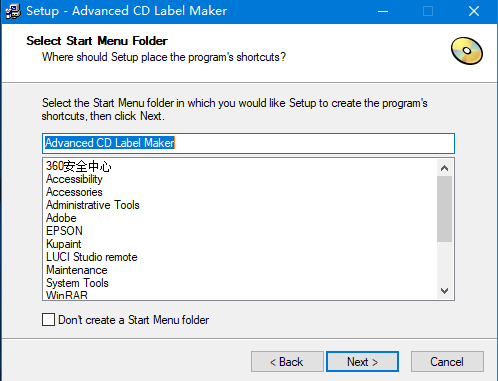498x381 pixels.
Task: Cancel the installation
Action: (447, 361)
